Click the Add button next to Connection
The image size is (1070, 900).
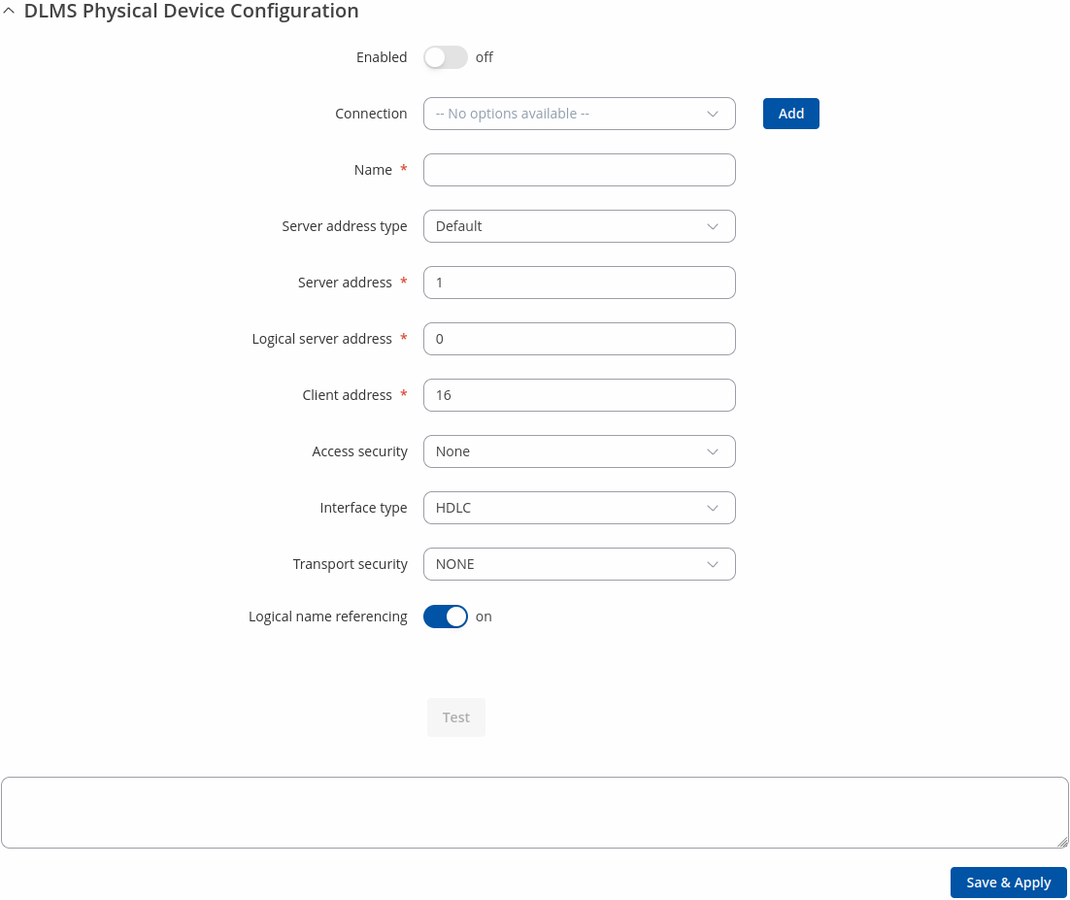coord(790,113)
